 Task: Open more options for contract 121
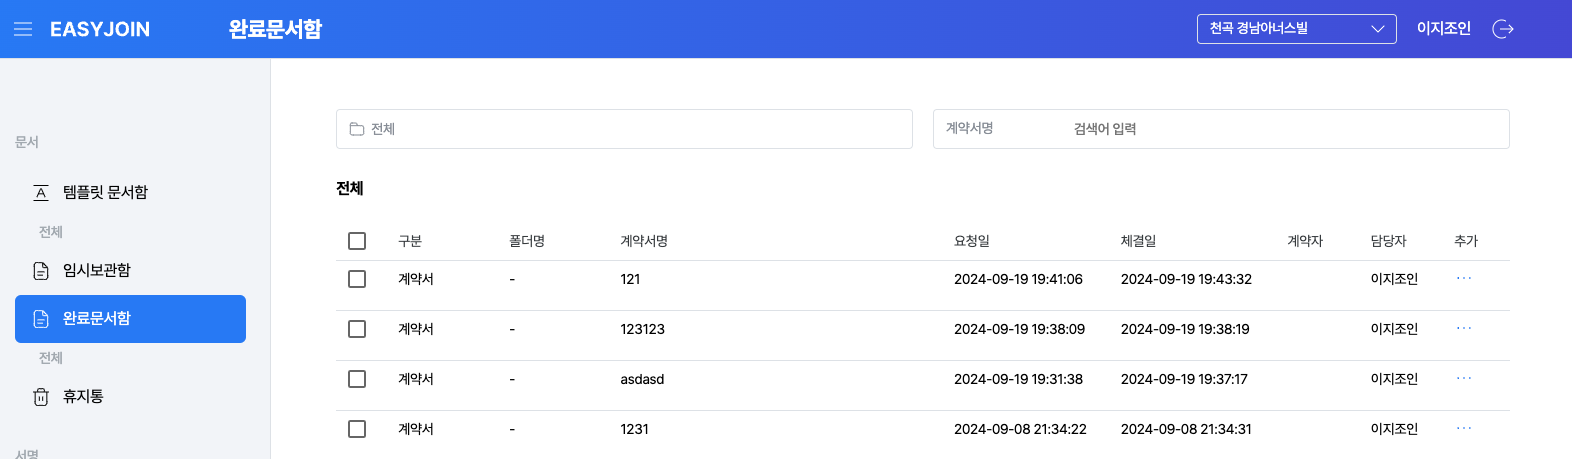[1464, 278]
